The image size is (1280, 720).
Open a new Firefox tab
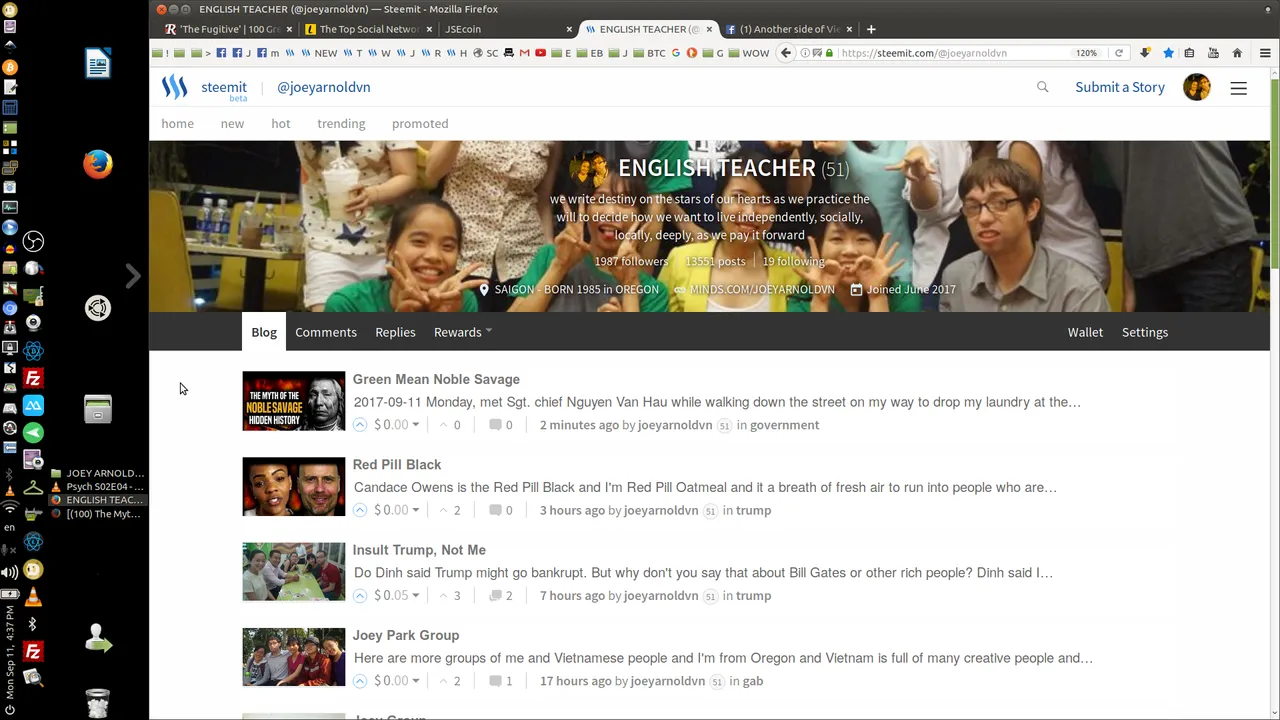[871, 29]
